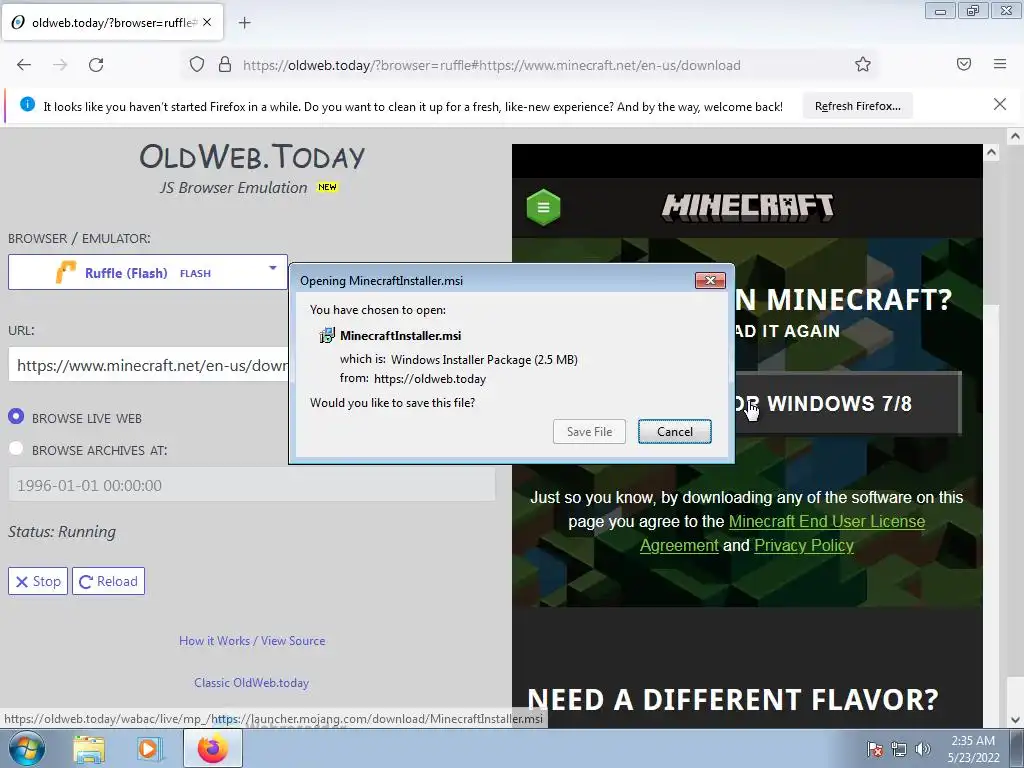
Task: Click the emulated page scrollbar up arrow
Action: [x=991, y=153]
